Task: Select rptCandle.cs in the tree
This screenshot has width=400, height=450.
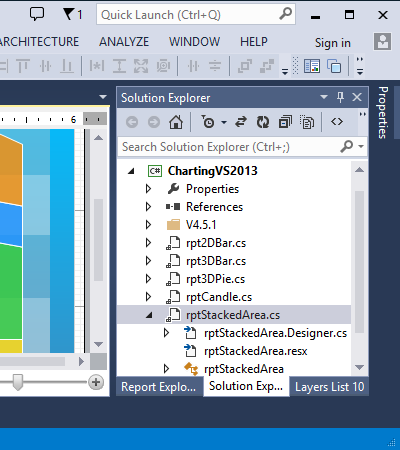Action: [219, 297]
